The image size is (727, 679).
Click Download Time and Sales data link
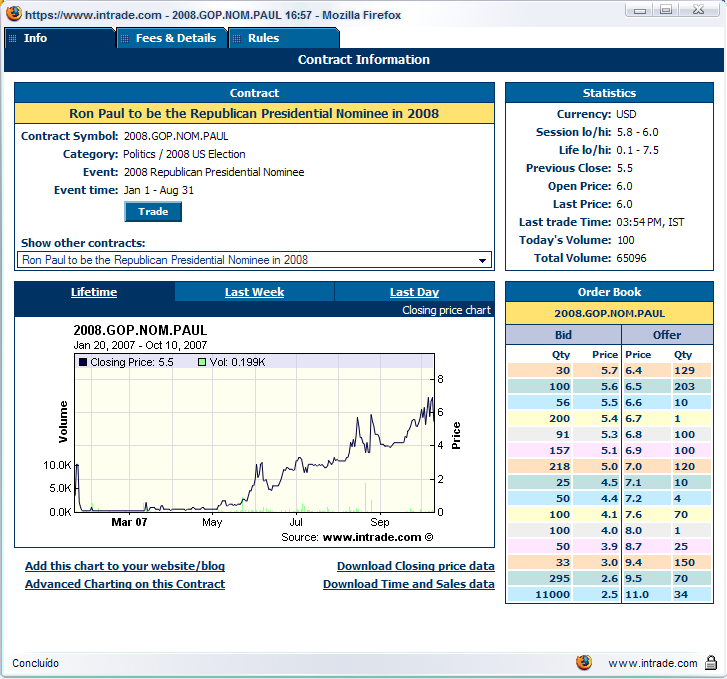(408, 584)
